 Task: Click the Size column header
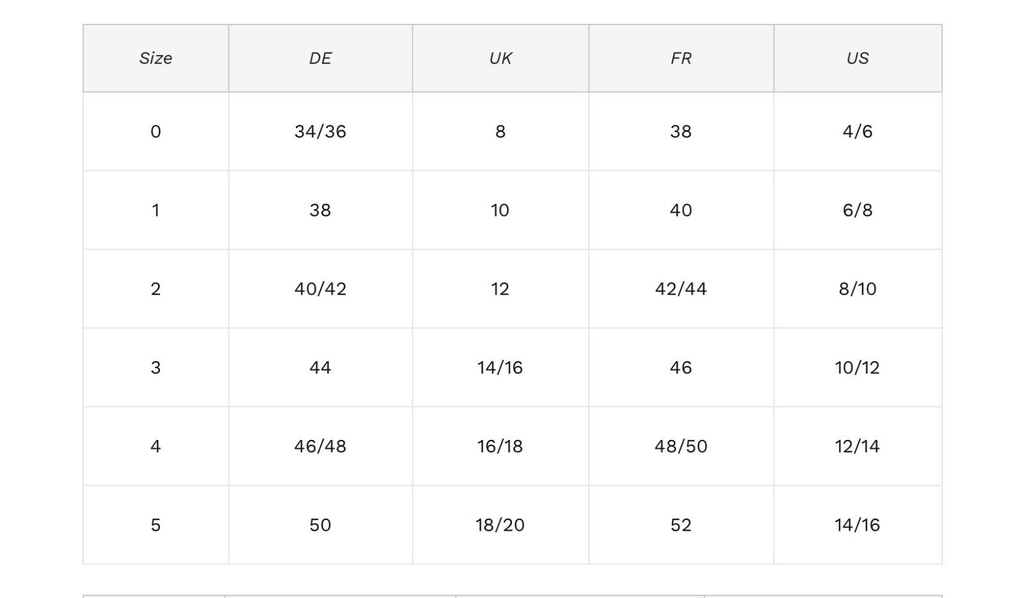[155, 58]
